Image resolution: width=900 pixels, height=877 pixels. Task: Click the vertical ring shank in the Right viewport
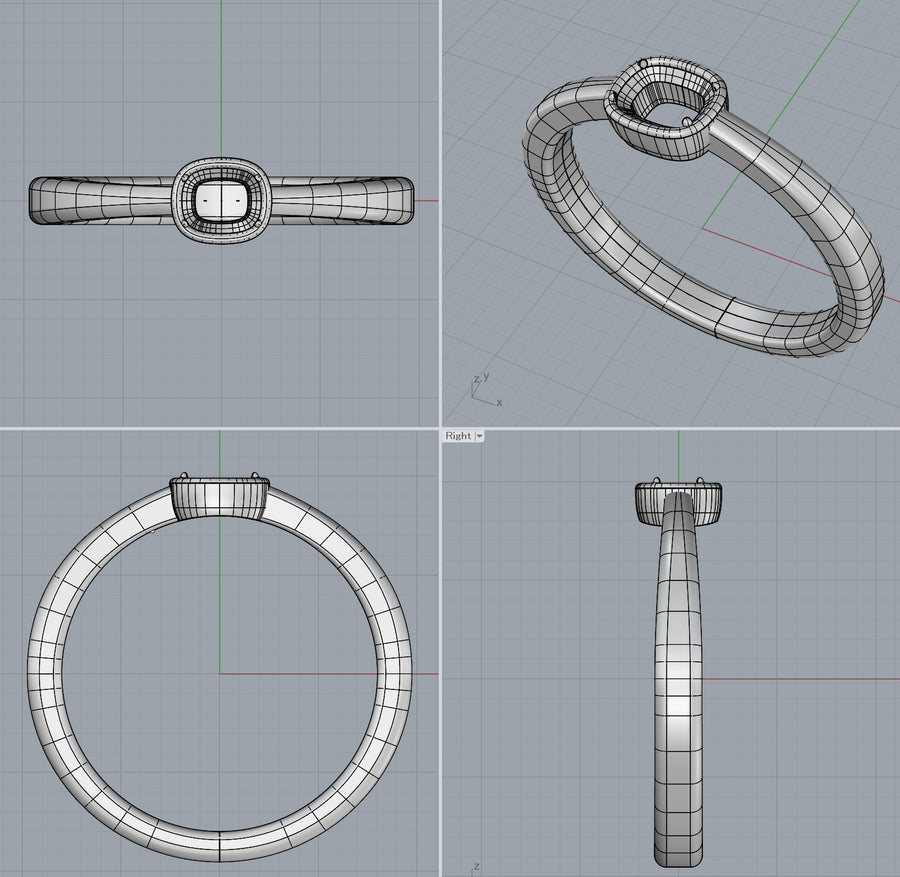(x=679, y=700)
